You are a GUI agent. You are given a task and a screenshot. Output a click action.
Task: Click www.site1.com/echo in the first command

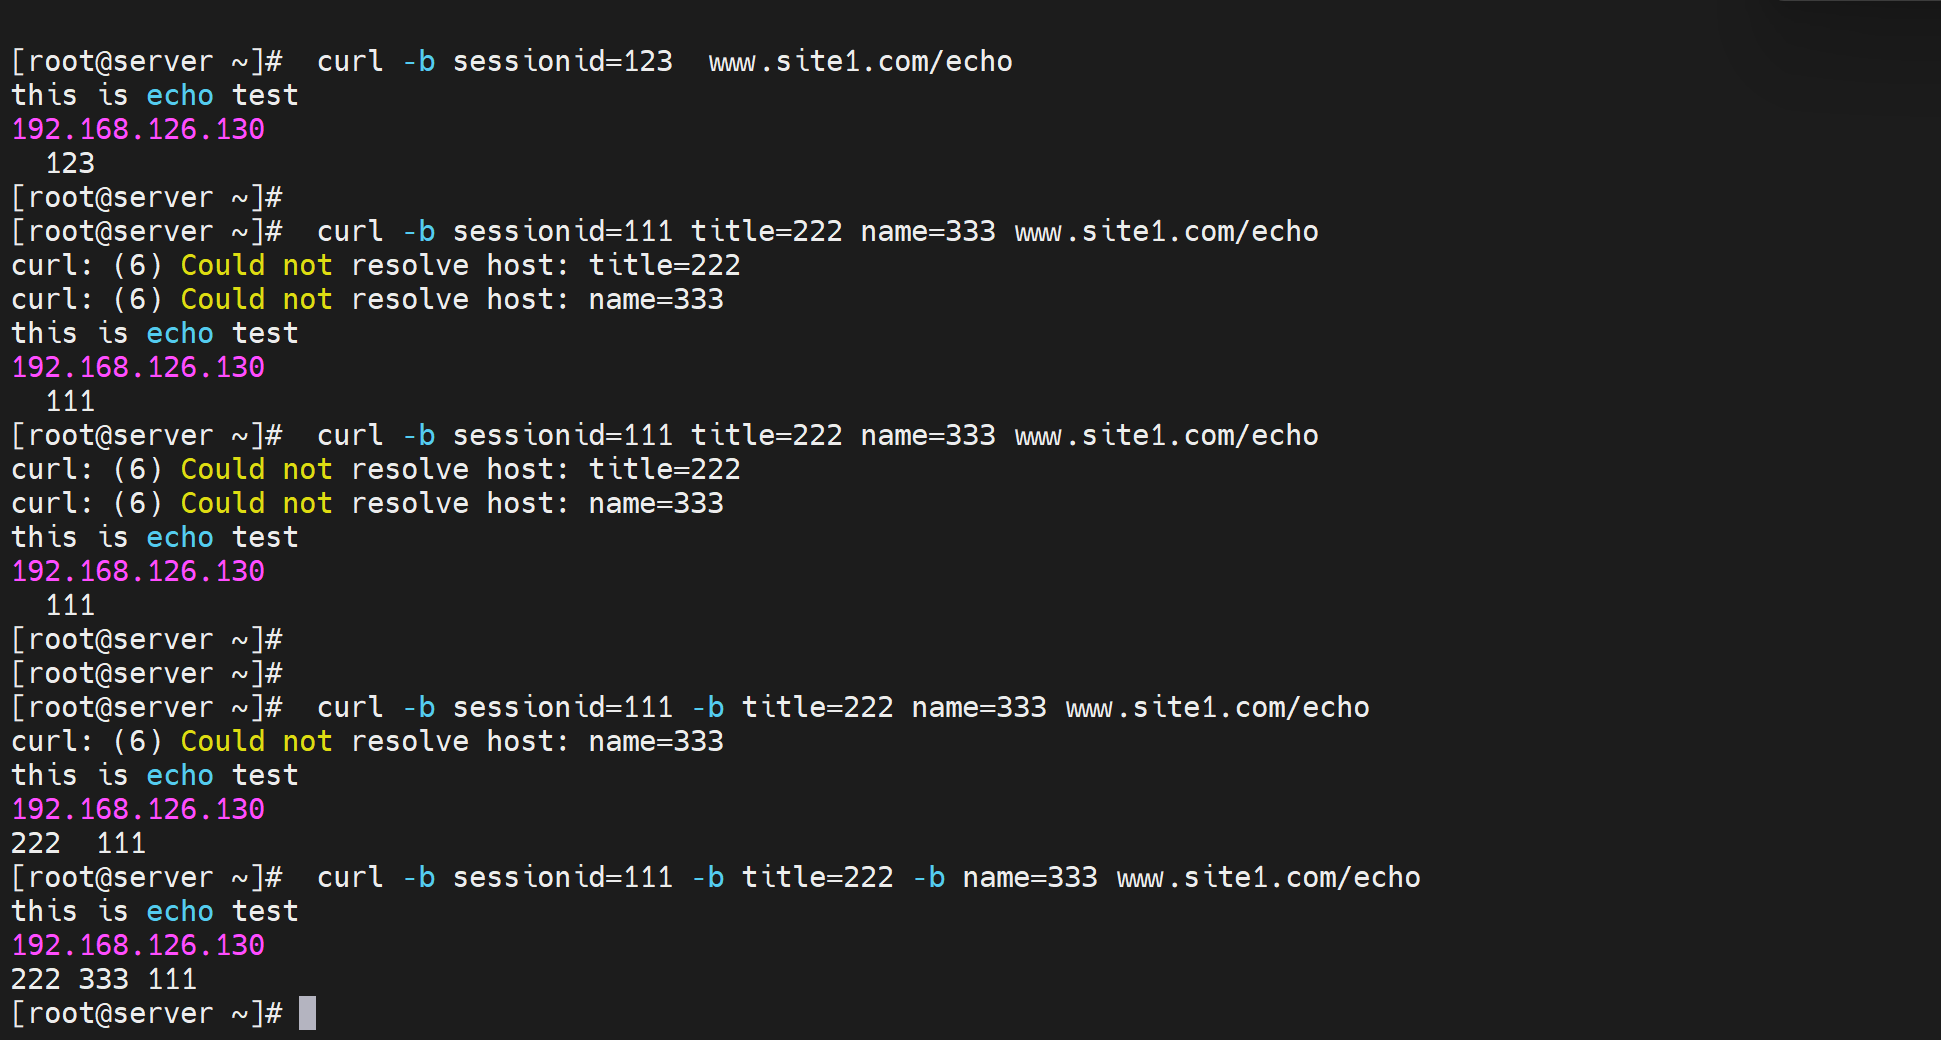coord(860,61)
